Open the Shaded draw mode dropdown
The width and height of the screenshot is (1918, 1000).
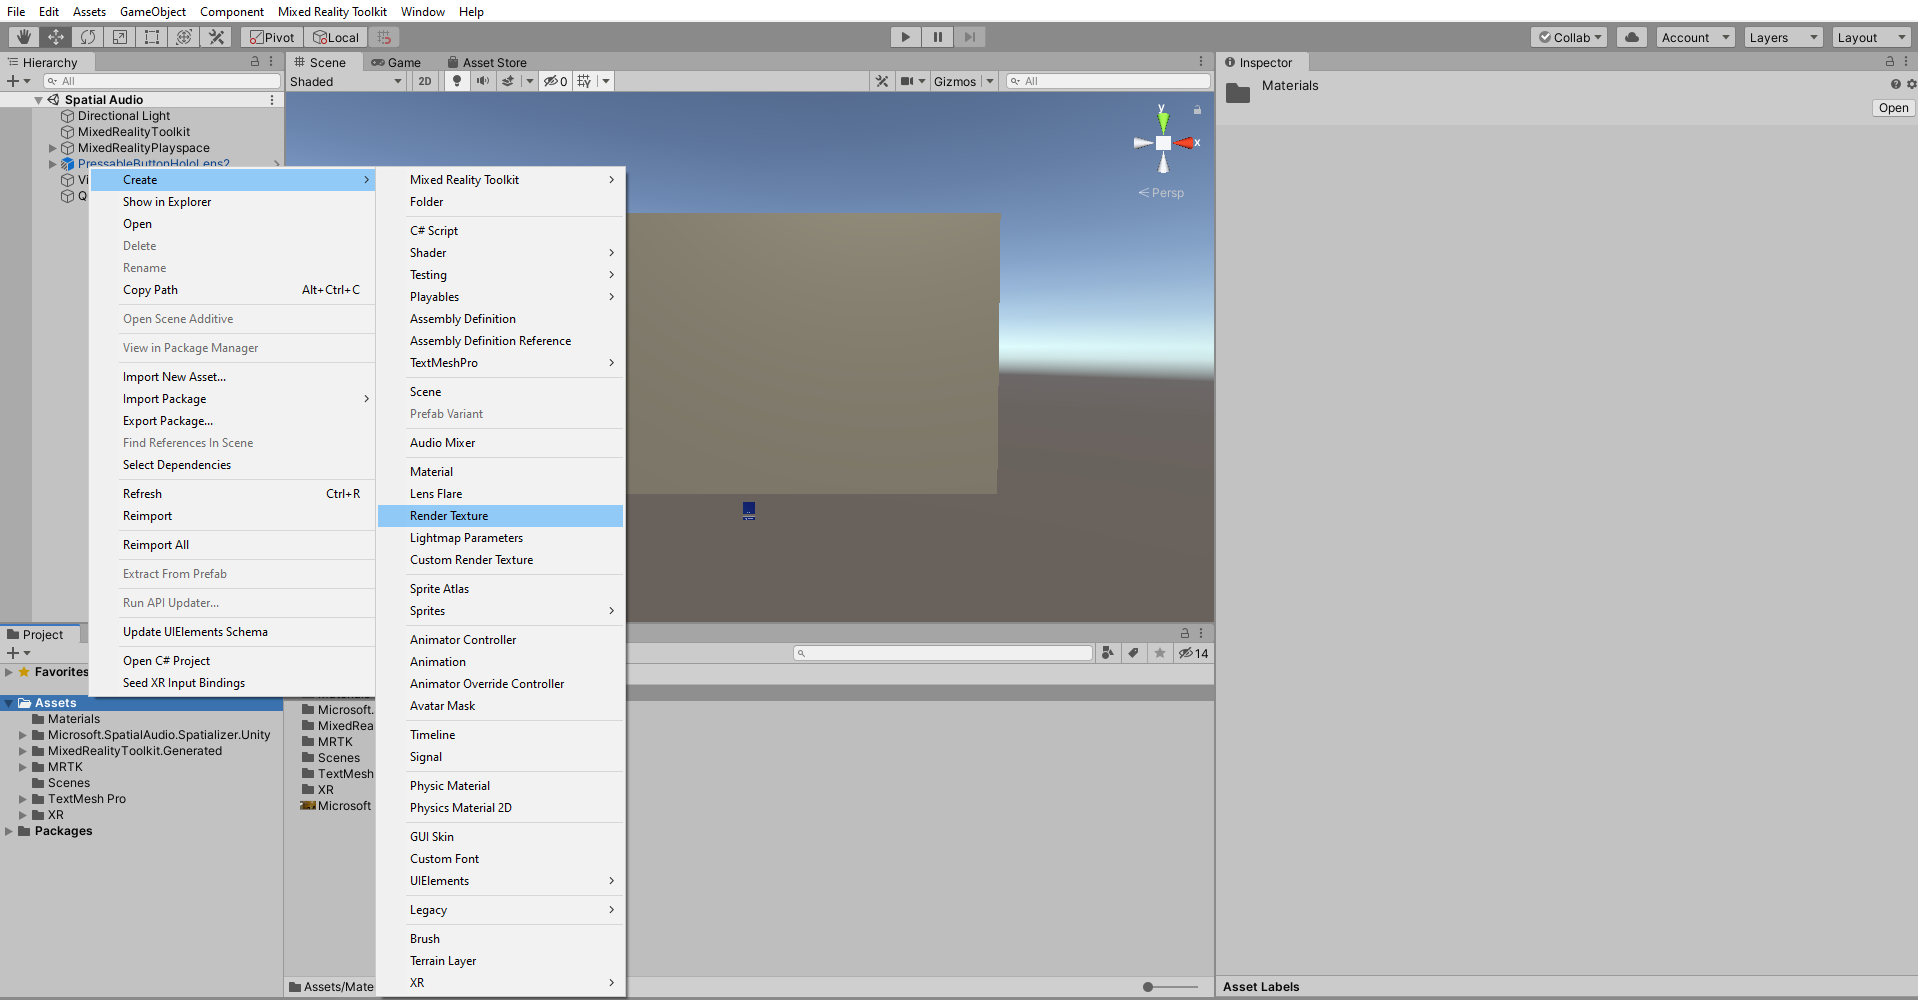(346, 81)
